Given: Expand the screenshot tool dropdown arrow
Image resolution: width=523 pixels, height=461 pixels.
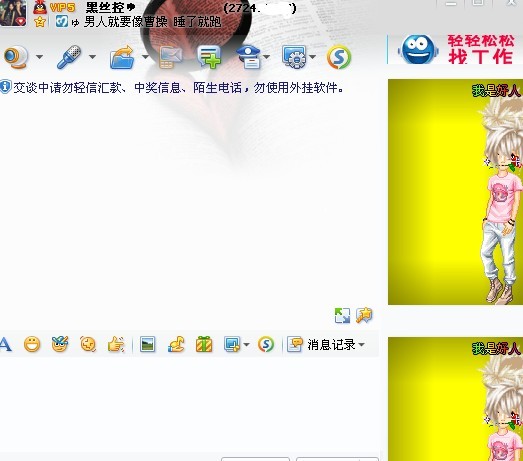Looking at the screenshot, I should (246, 345).
